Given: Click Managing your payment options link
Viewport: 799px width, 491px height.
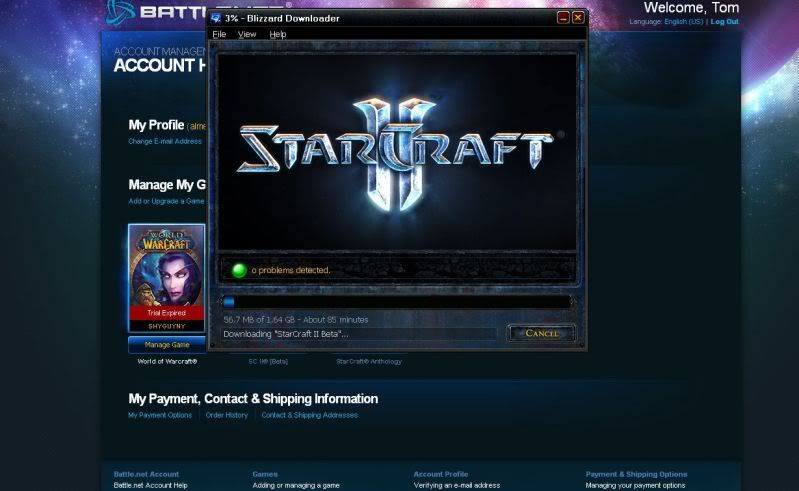Looking at the screenshot, I should point(635,485).
